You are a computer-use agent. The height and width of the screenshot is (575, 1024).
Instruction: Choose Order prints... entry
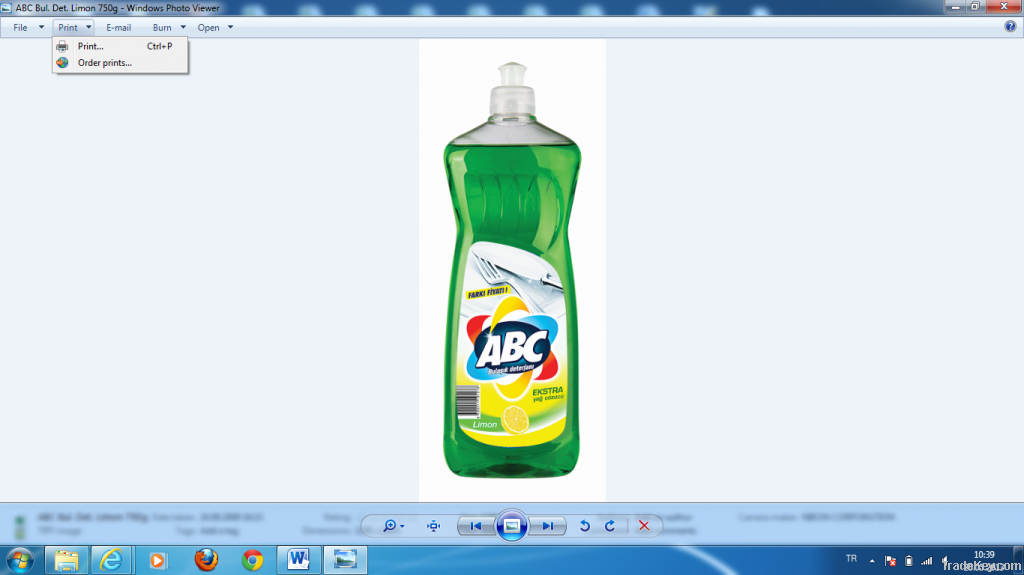point(120,63)
